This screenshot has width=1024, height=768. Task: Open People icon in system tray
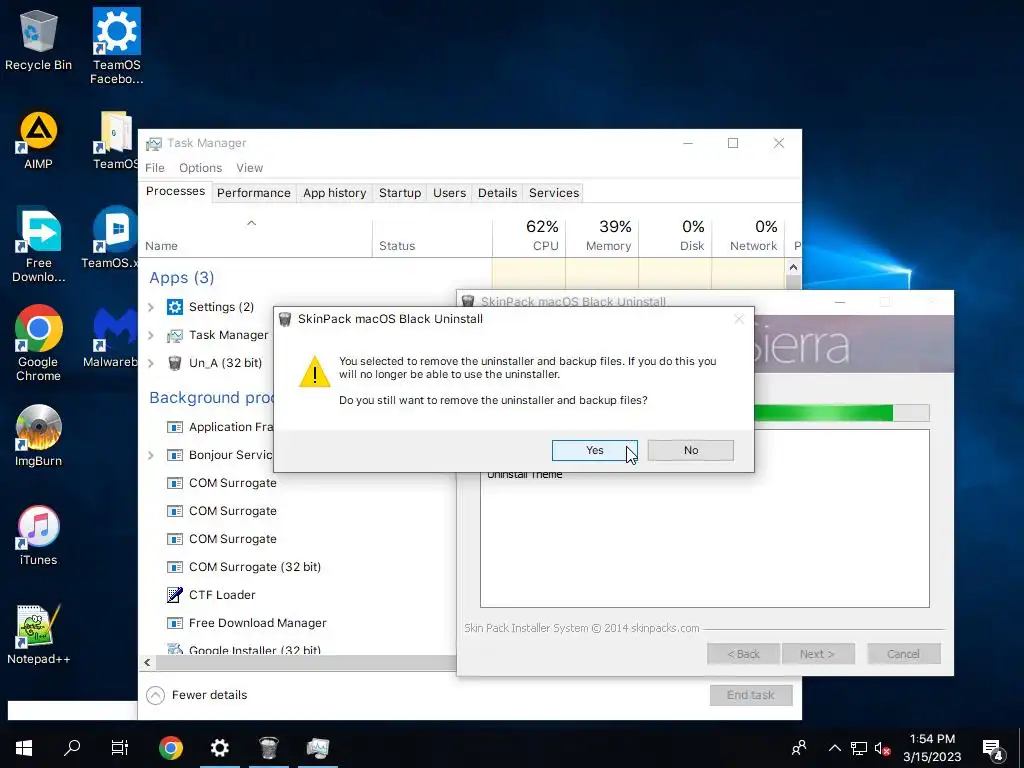tap(799, 748)
